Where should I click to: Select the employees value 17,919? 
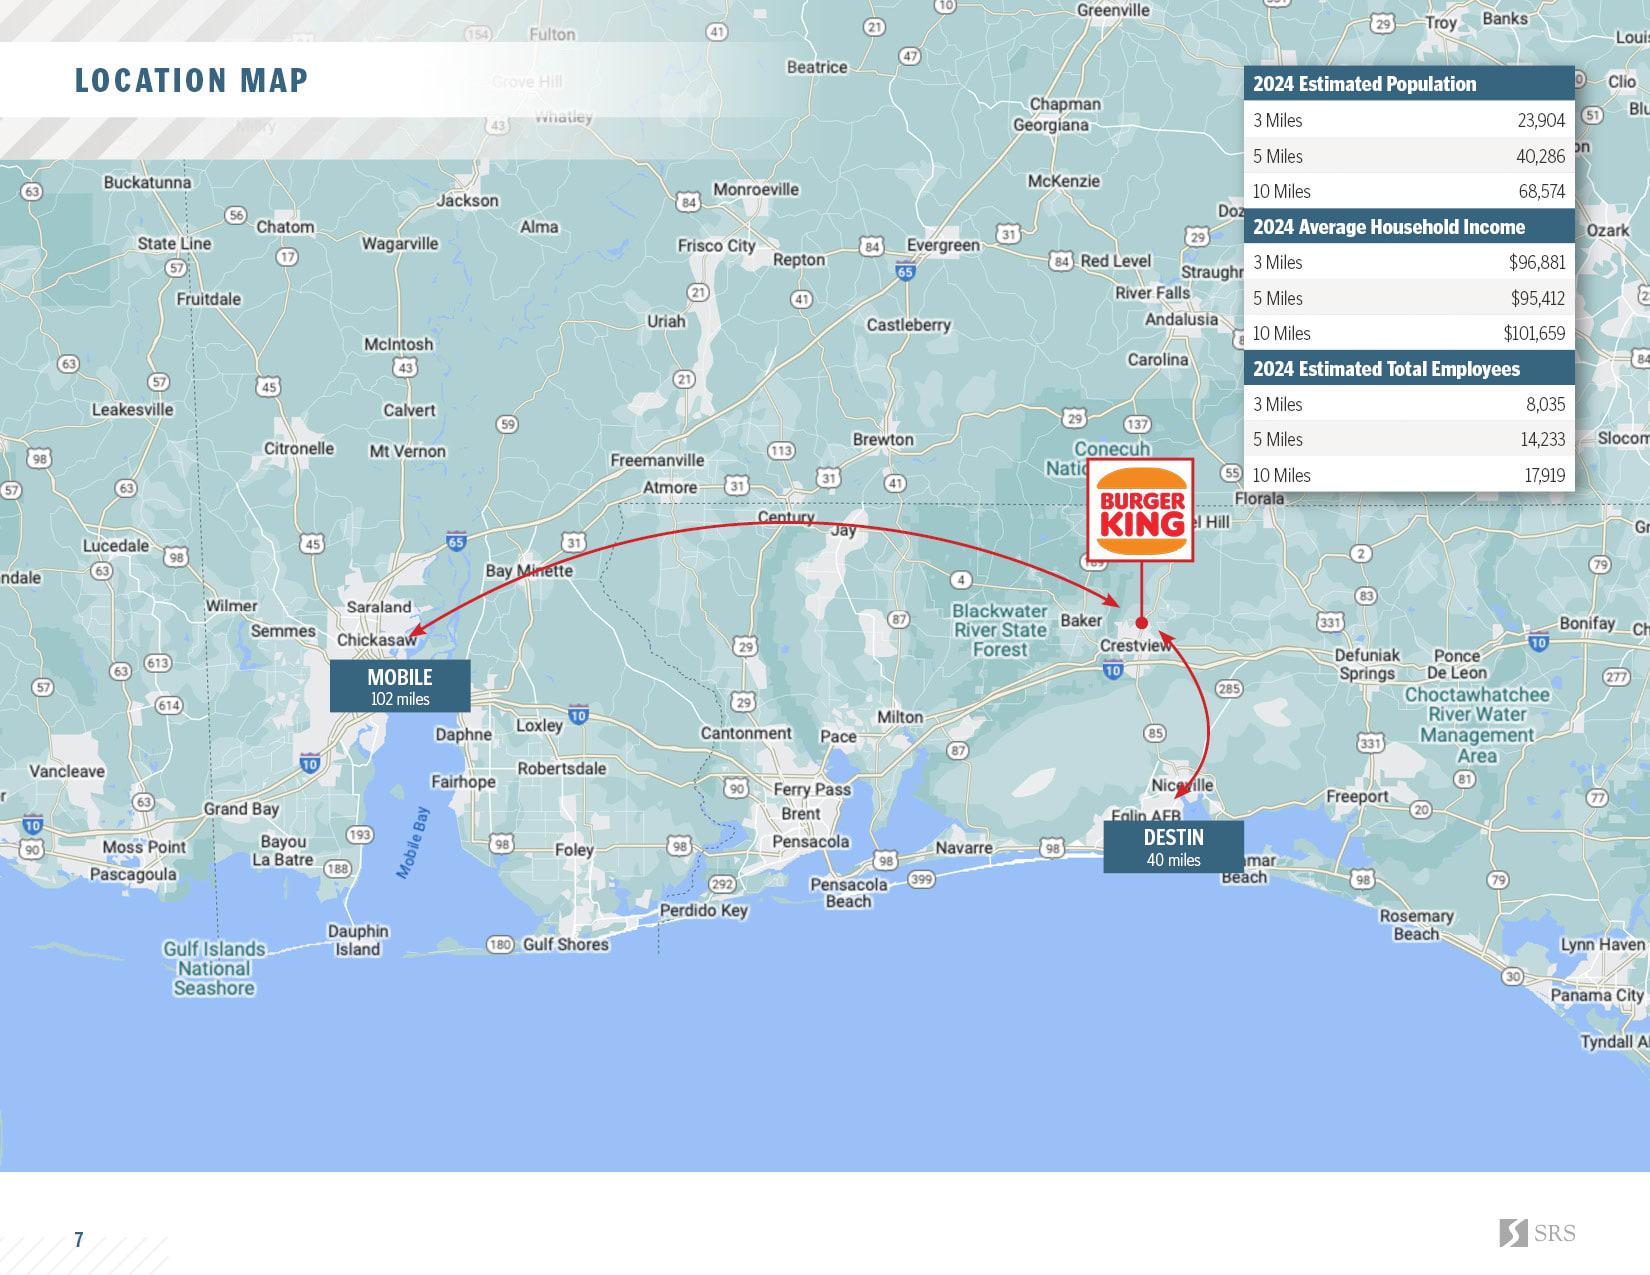1544,475
